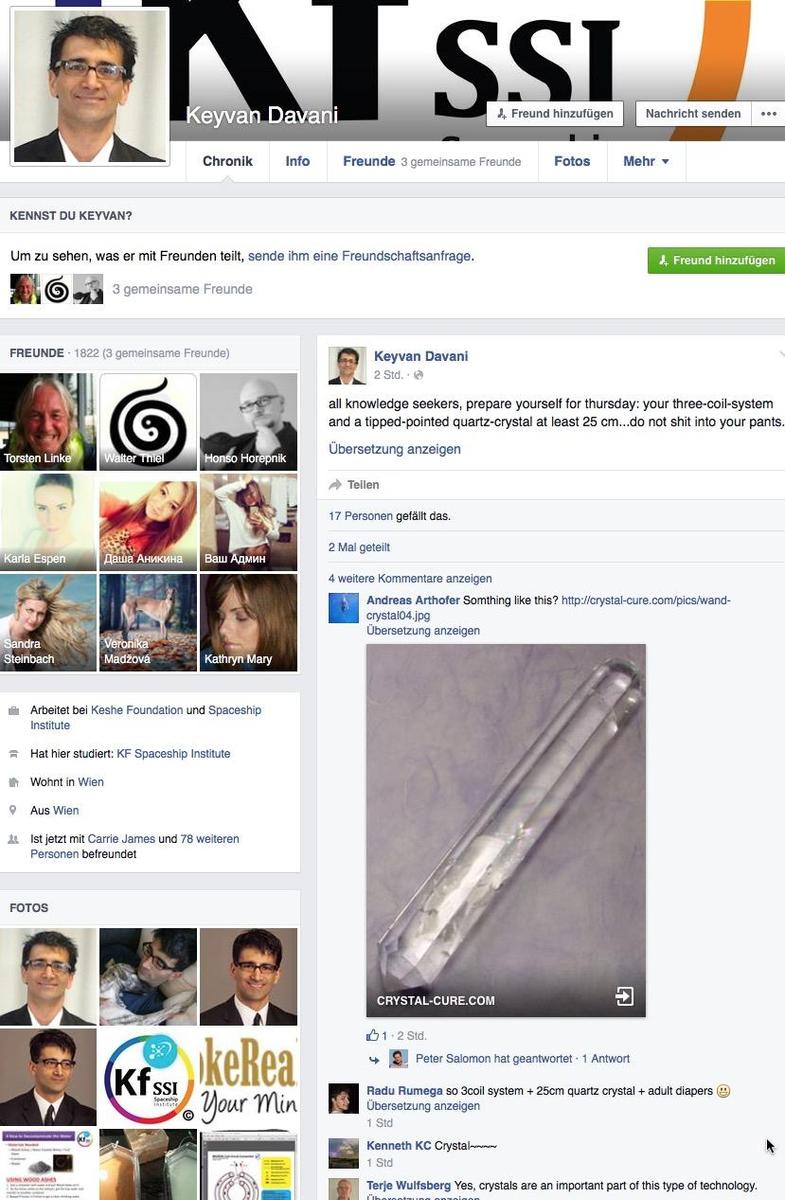
Task: Open Honso Horepnik friend thumbnail
Action: (248, 422)
